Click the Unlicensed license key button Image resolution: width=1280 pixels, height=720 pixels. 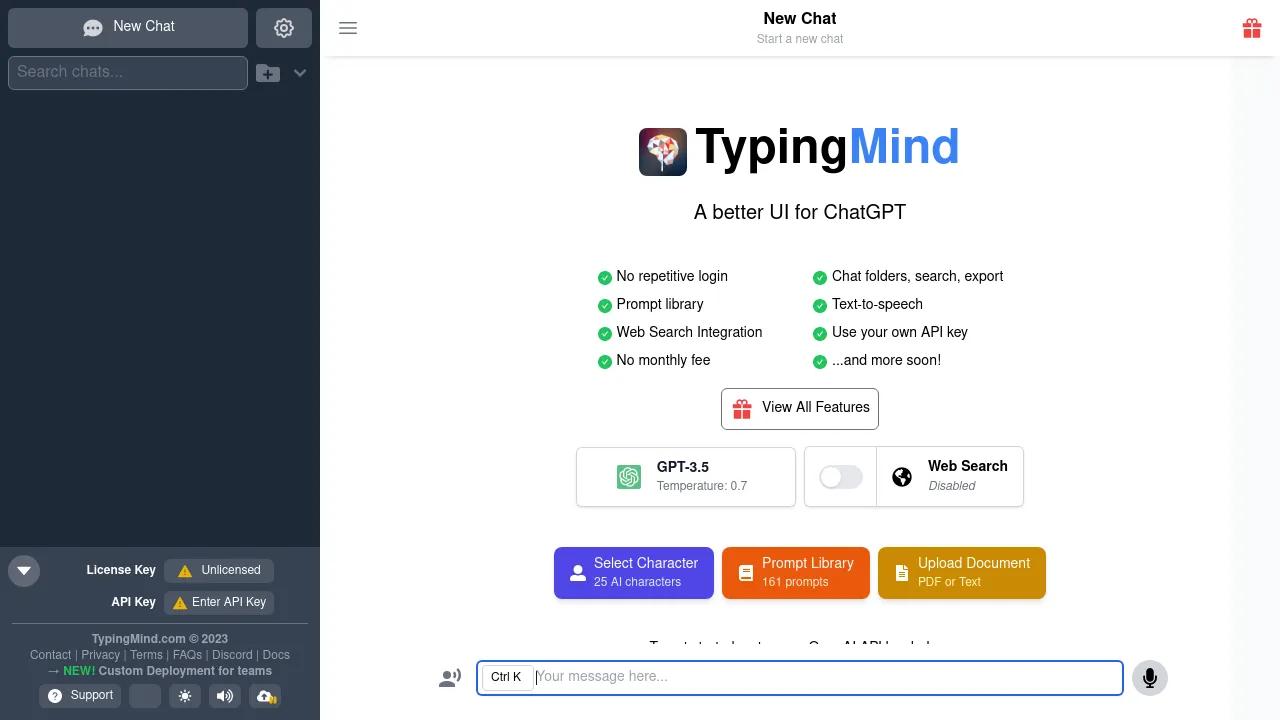tap(219, 571)
